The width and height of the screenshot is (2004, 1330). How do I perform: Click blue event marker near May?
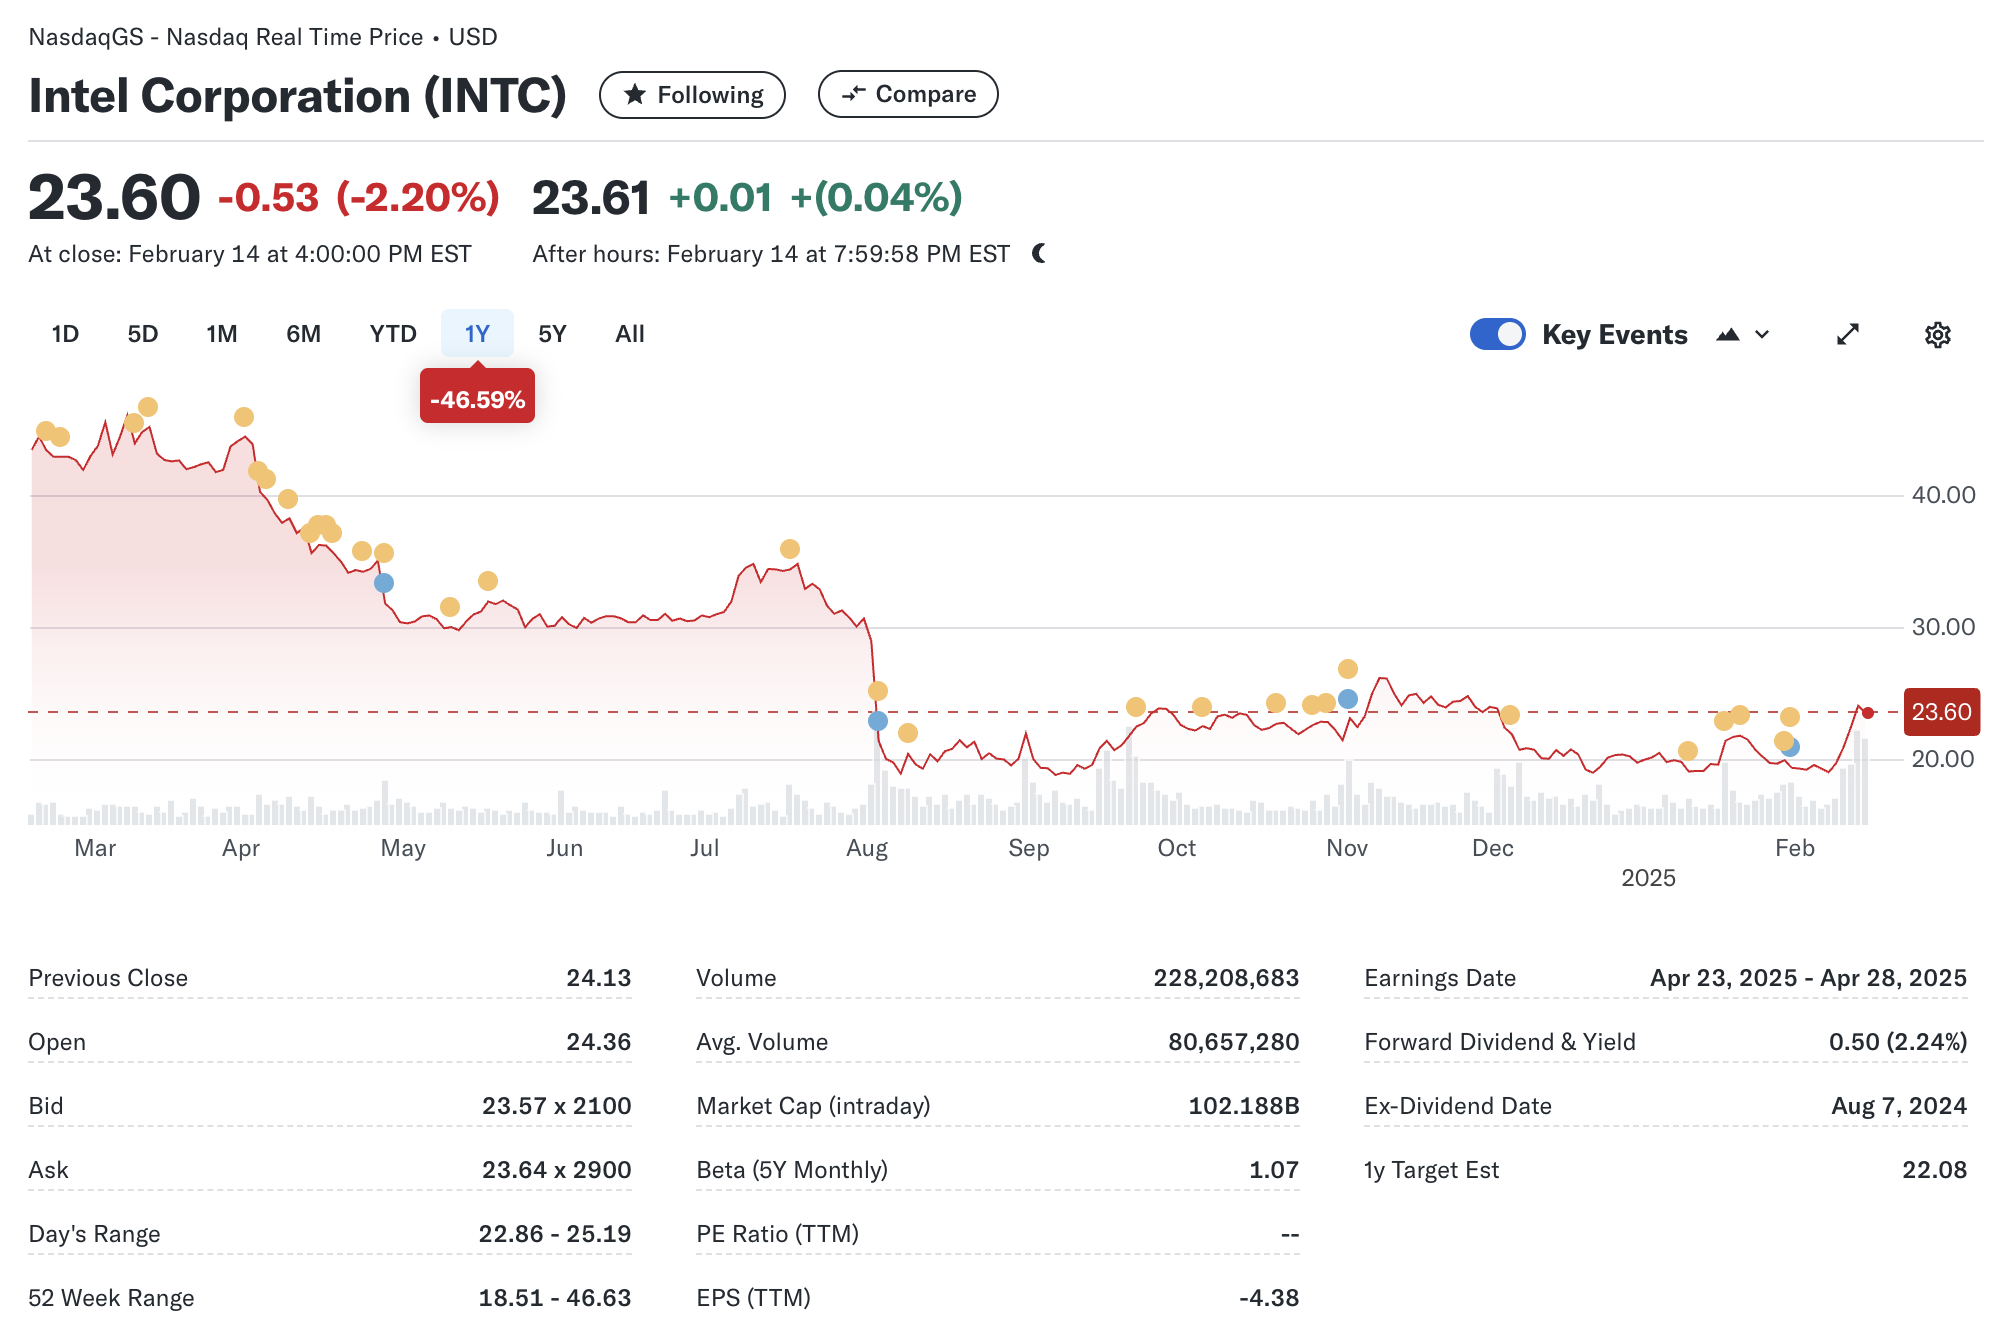click(x=384, y=583)
